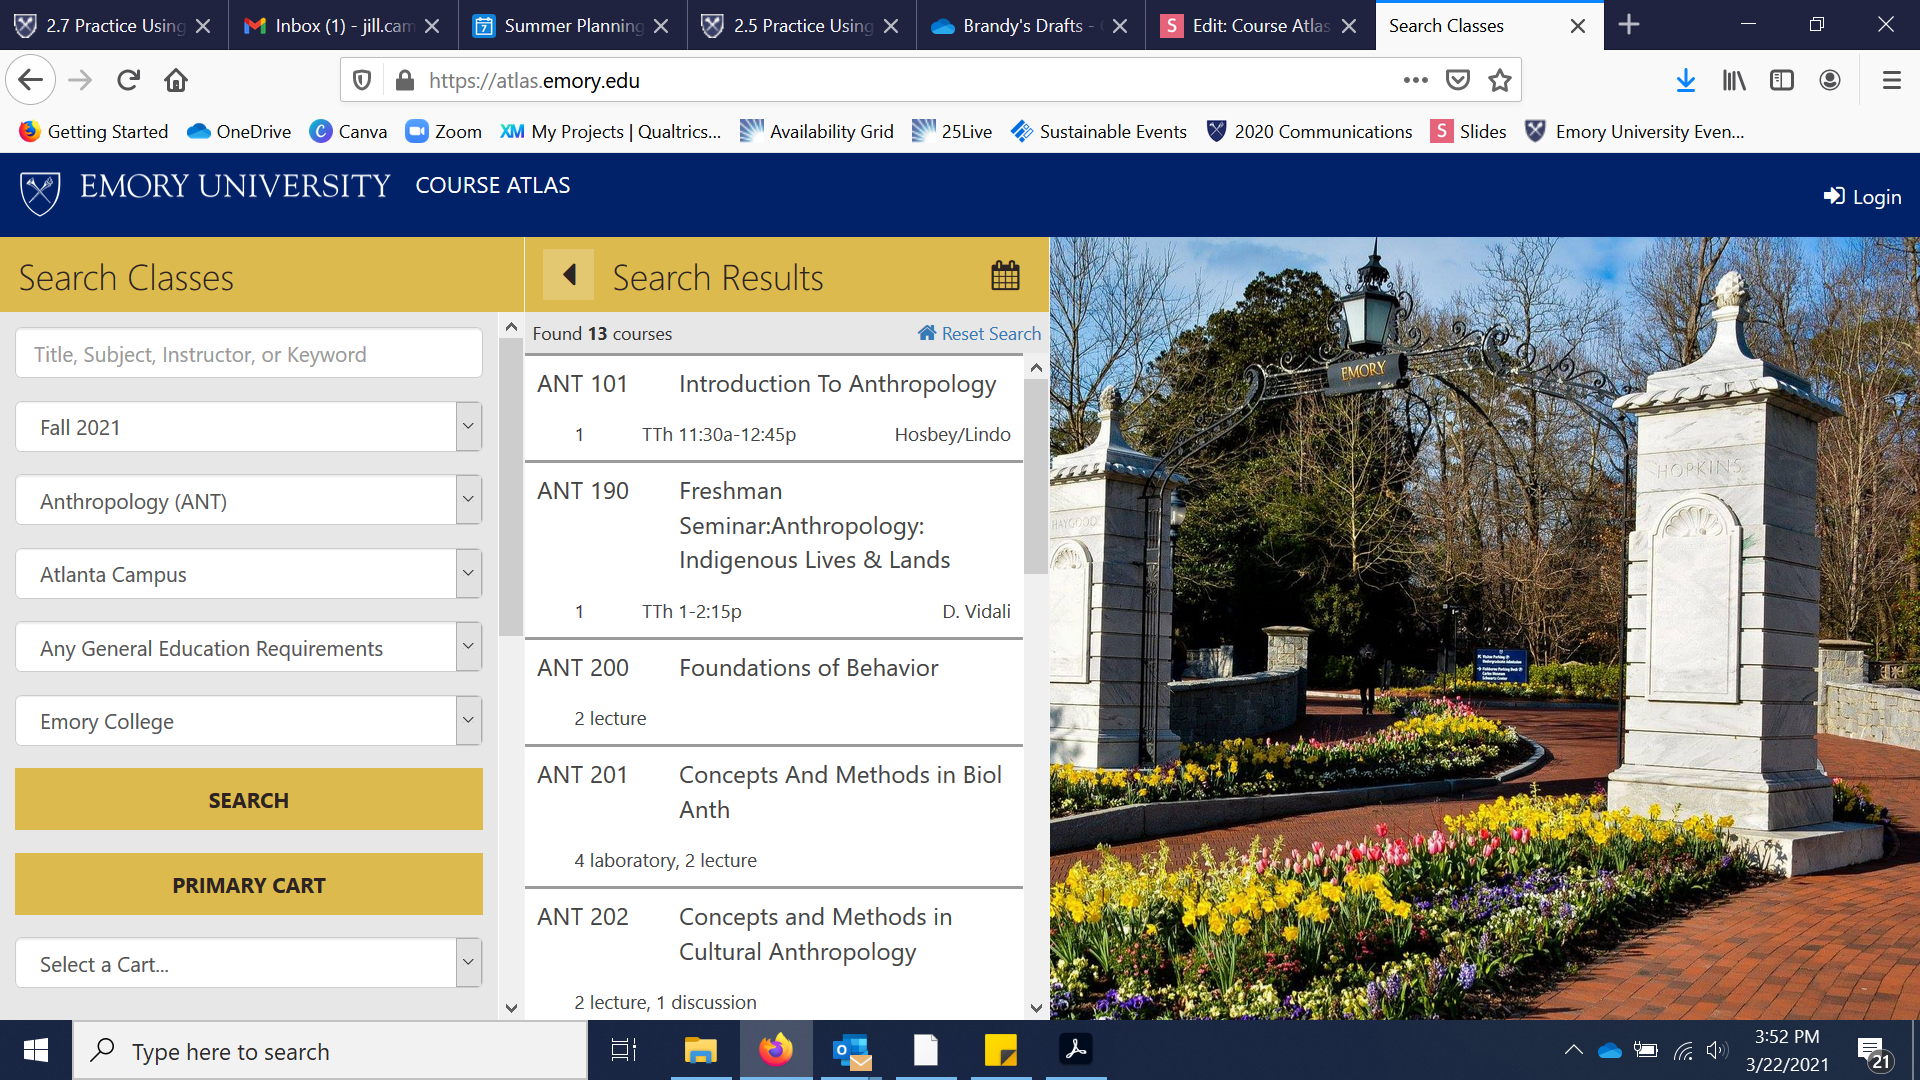The width and height of the screenshot is (1920, 1080).
Task: Open ANT 190 Freshman Seminar result
Action: [x=774, y=550]
